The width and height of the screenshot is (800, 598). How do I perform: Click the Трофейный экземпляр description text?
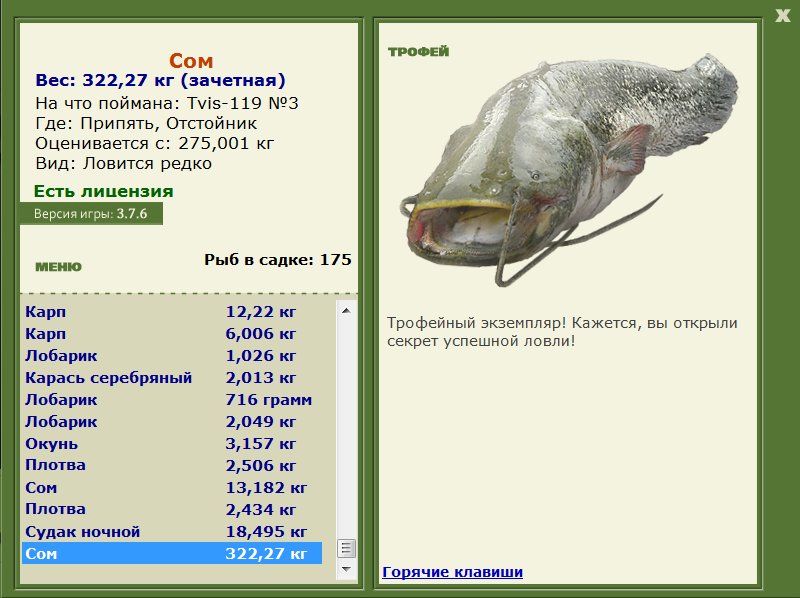[562, 332]
